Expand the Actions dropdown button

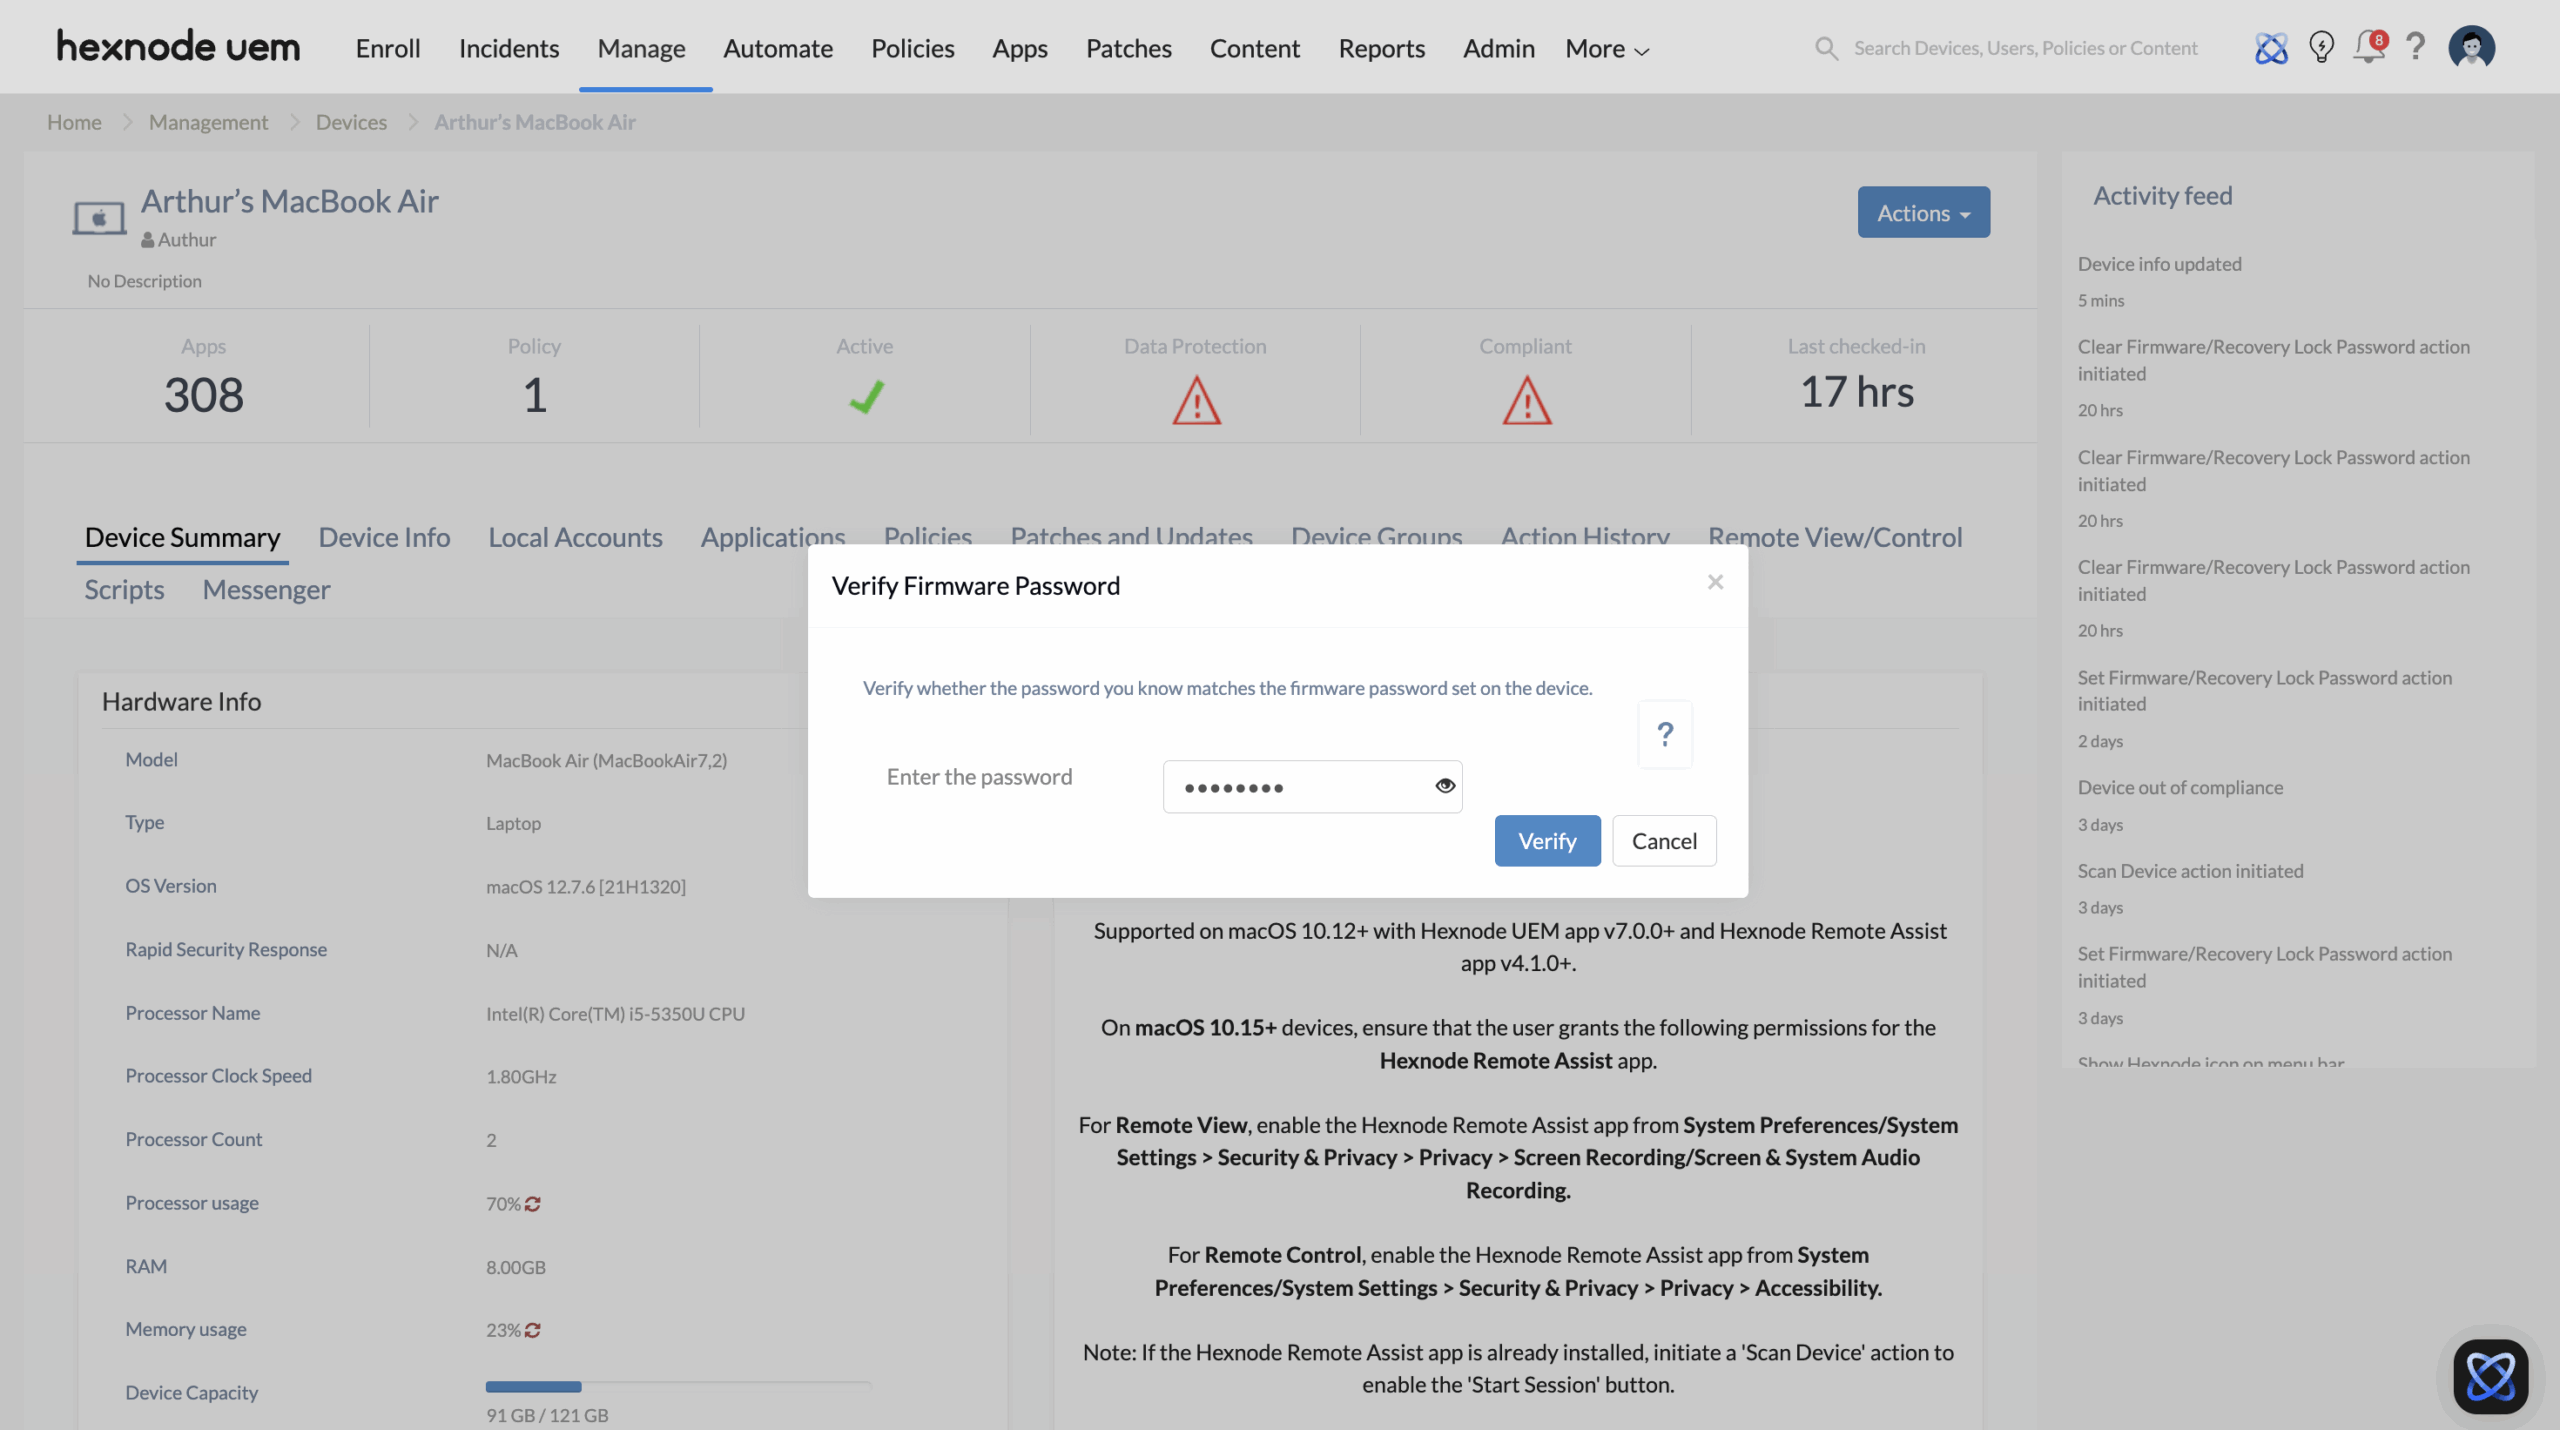point(1923,213)
